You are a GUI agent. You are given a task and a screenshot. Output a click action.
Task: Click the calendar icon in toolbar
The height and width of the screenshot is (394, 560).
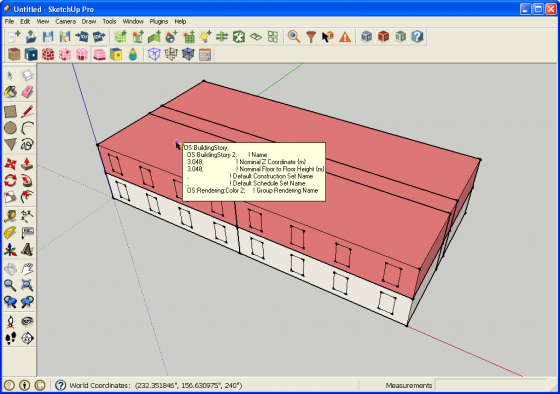(205, 54)
